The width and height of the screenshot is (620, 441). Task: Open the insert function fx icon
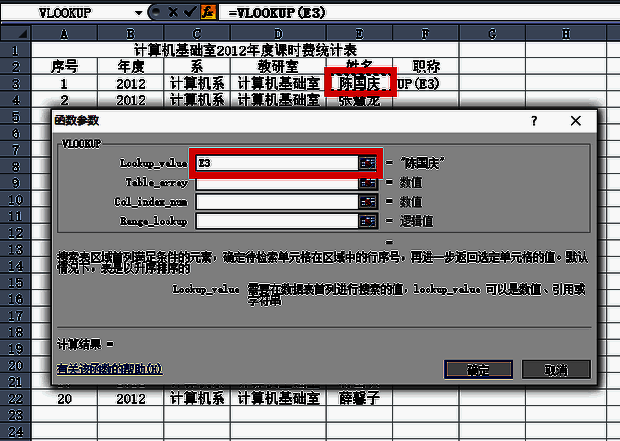point(208,12)
